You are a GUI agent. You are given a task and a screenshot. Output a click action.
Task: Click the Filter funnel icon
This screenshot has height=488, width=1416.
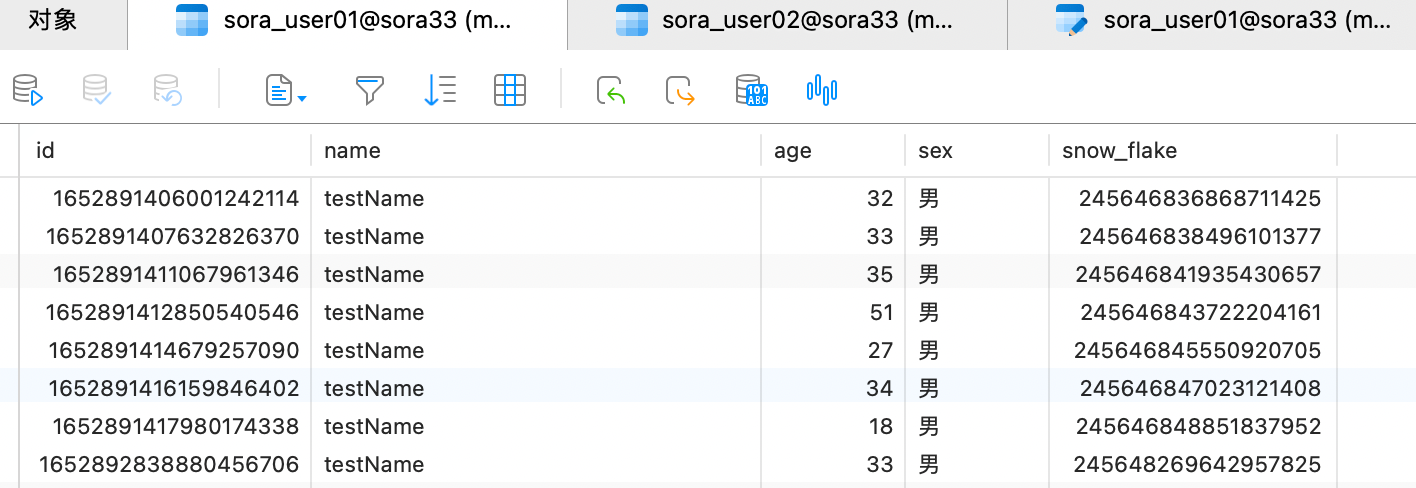tap(370, 91)
